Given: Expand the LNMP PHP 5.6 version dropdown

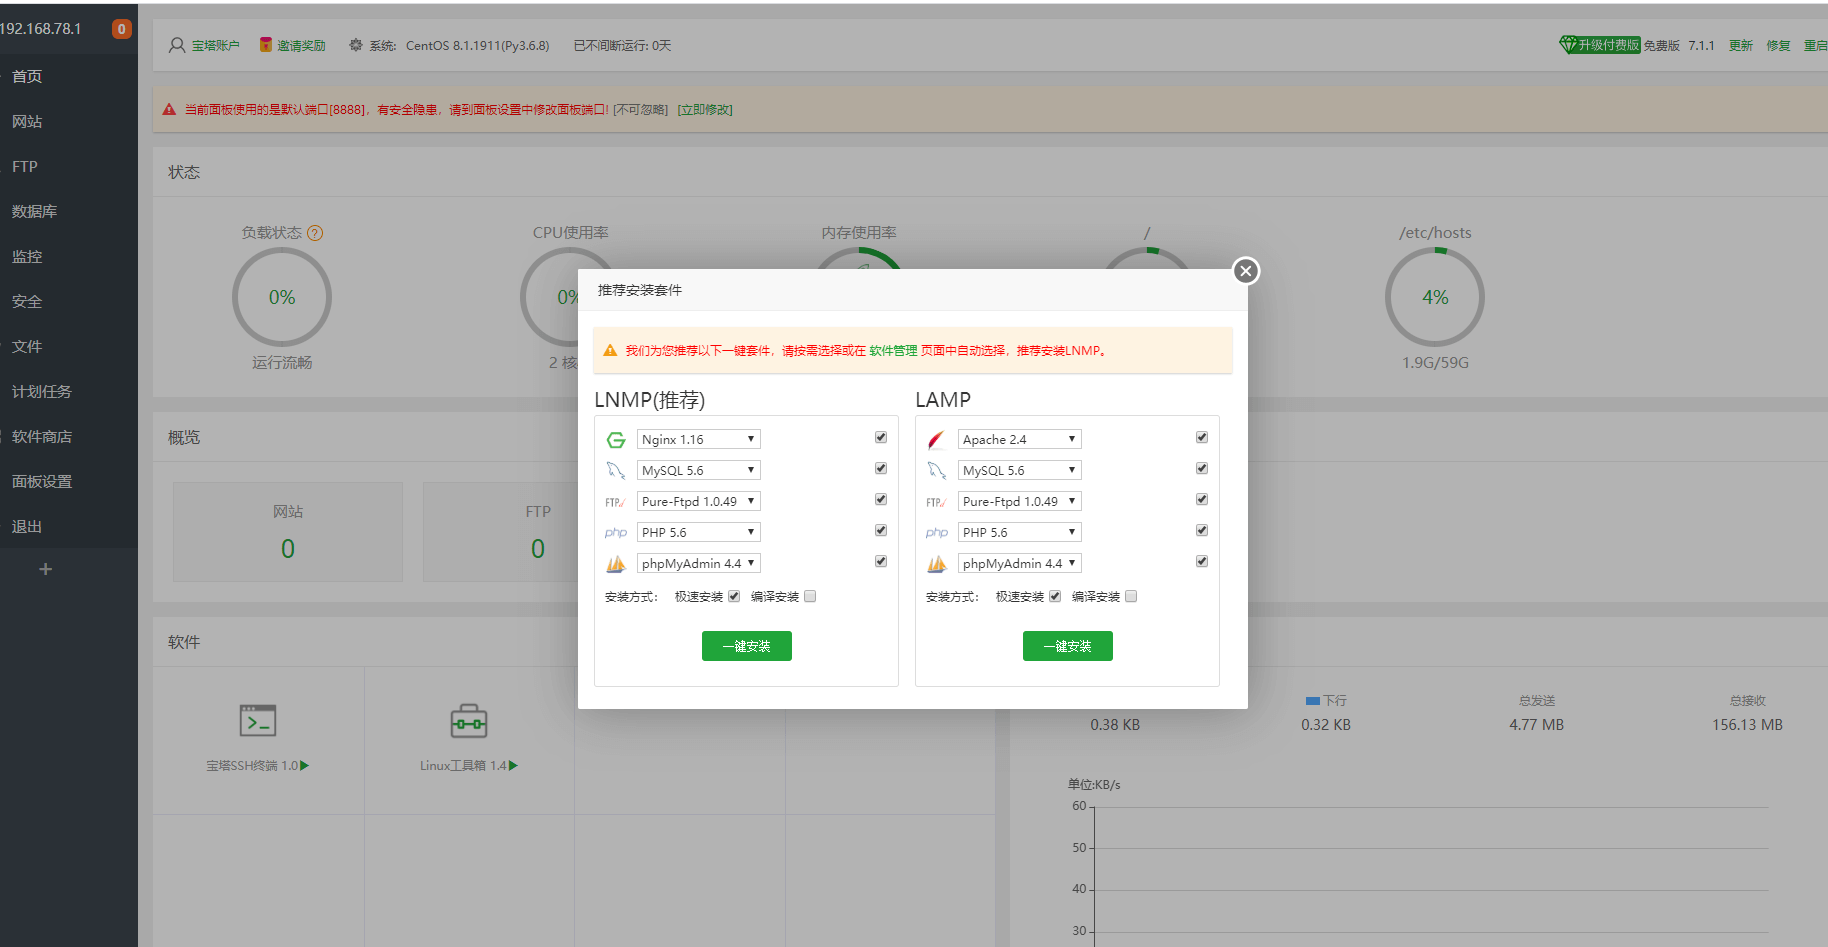Looking at the screenshot, I should click(698, 533).
